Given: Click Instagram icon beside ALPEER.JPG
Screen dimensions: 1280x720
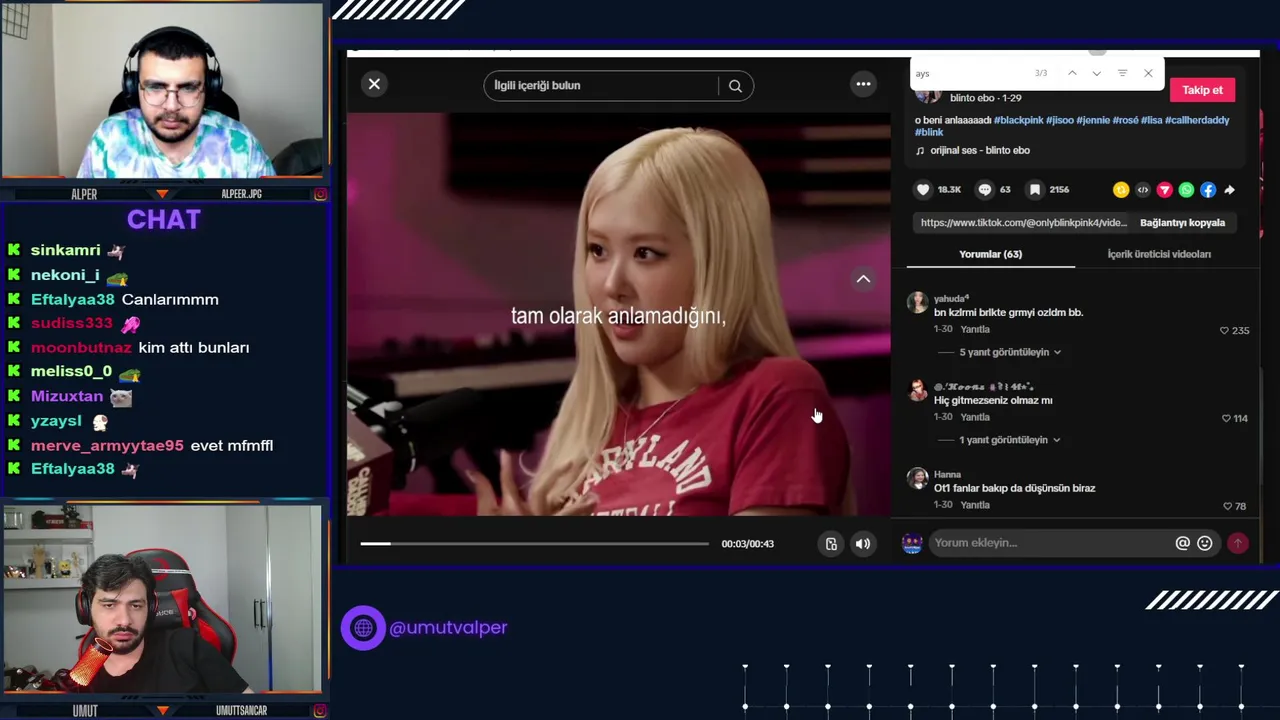Looking at the screenshot, I should coord(320,194).
